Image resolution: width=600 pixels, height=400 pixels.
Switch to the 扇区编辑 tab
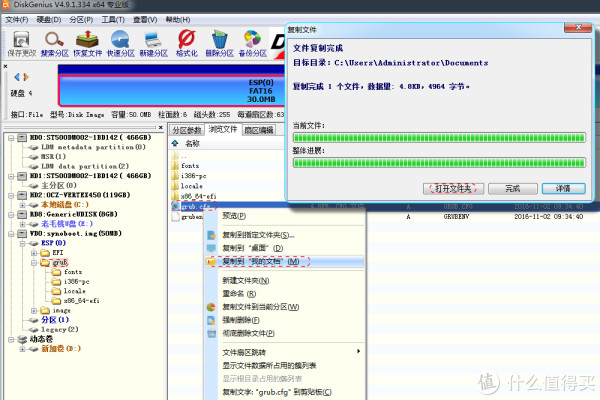click(x=259, y=130)
